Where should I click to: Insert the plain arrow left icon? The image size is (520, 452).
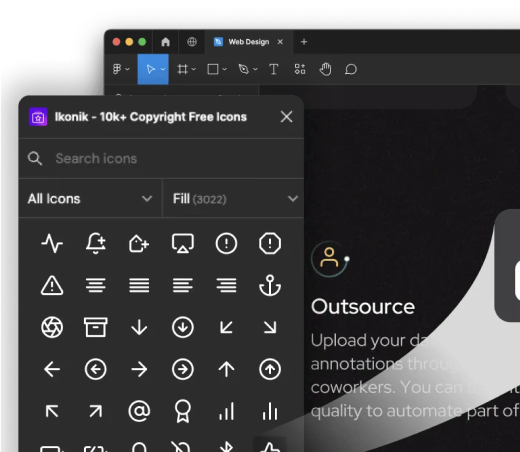52,369
